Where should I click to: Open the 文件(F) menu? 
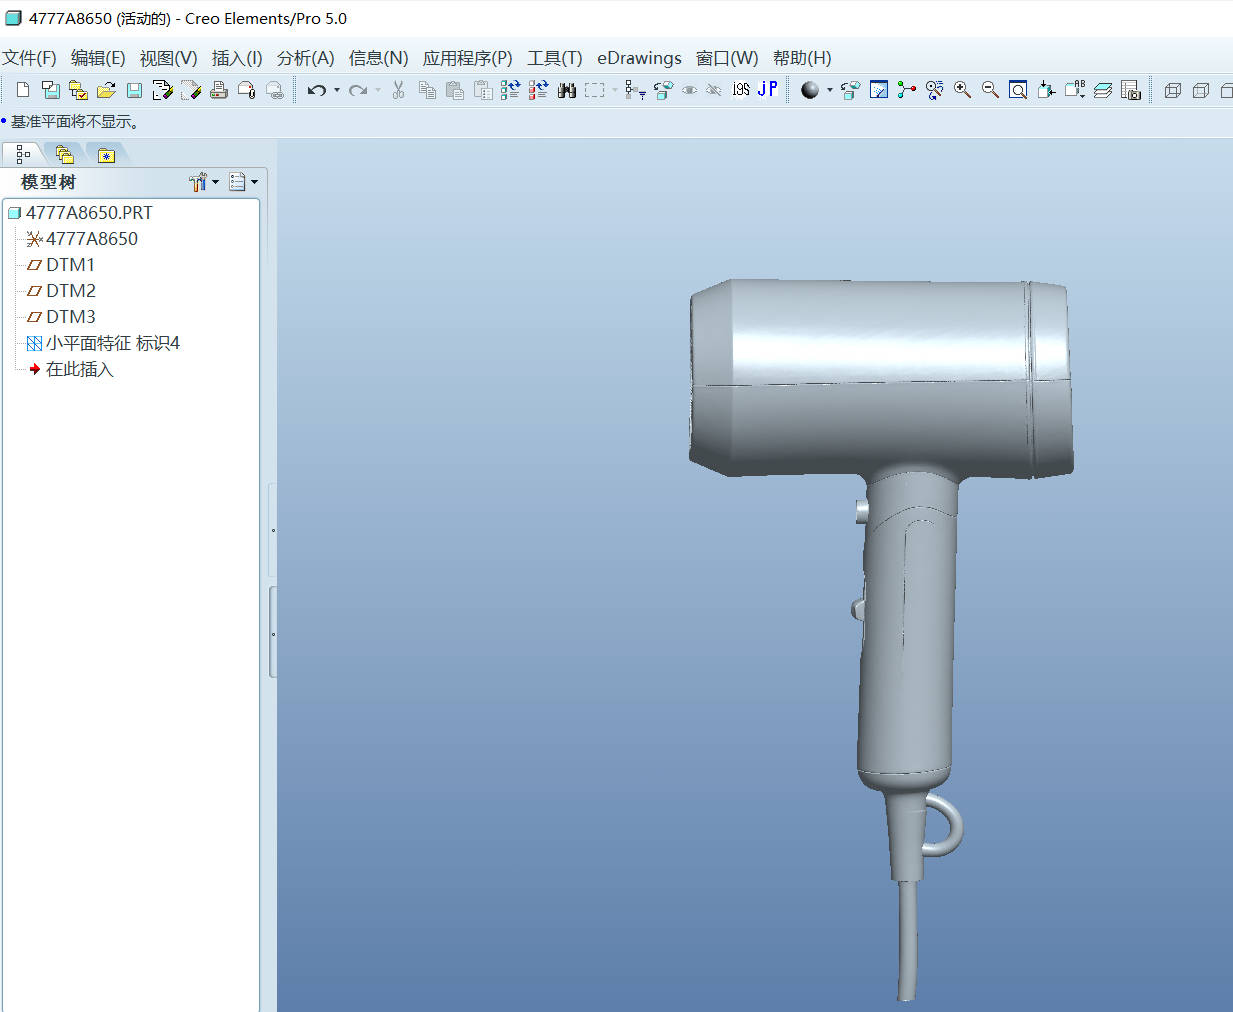click(x=29, y=58)
